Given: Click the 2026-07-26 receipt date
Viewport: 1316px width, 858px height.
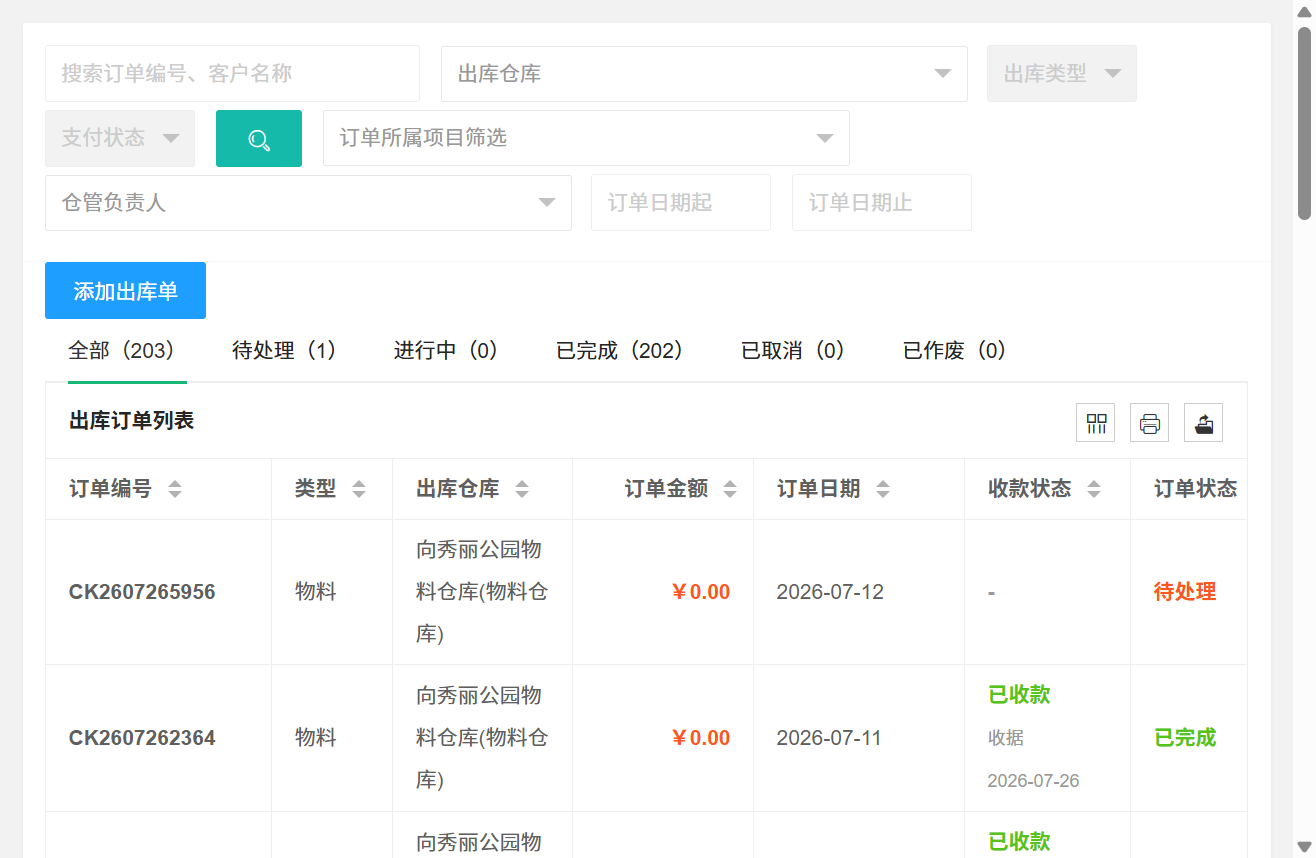Looking at the screenshot, I should click(x=1033, y=781).
